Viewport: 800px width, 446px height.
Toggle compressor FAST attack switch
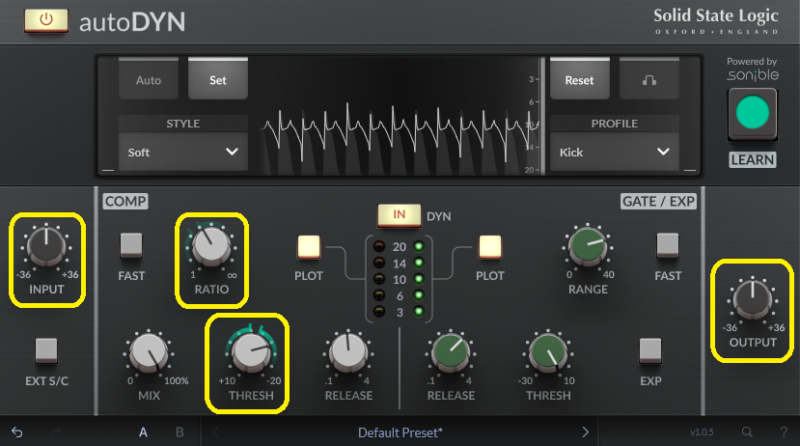coord(131,245)
